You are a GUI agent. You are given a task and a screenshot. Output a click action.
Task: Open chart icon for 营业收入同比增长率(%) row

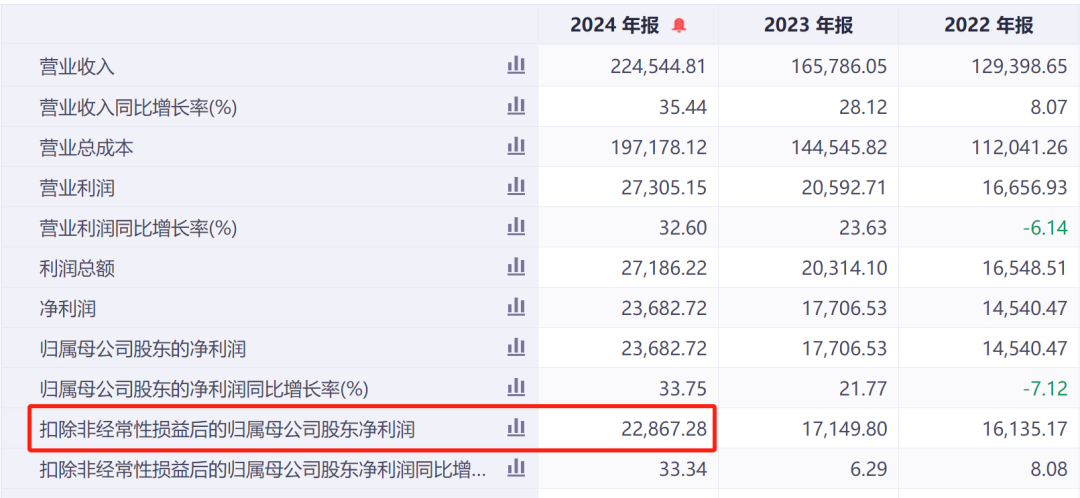click(516, 106)
